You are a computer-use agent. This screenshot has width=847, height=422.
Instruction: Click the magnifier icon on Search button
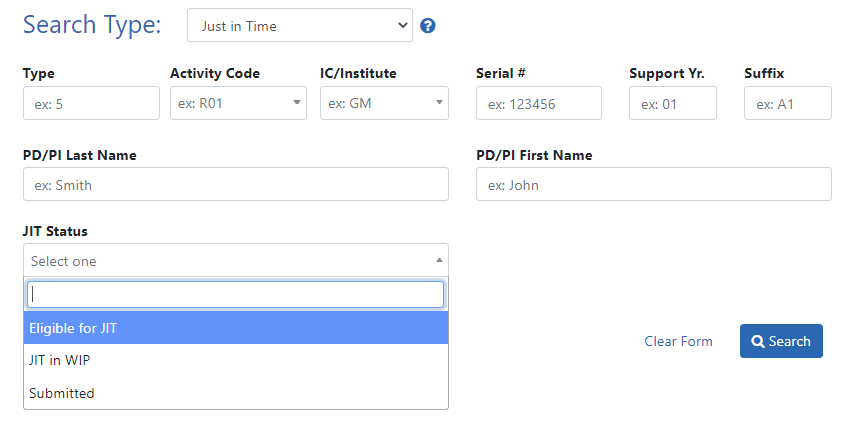(x=758, y=342)
